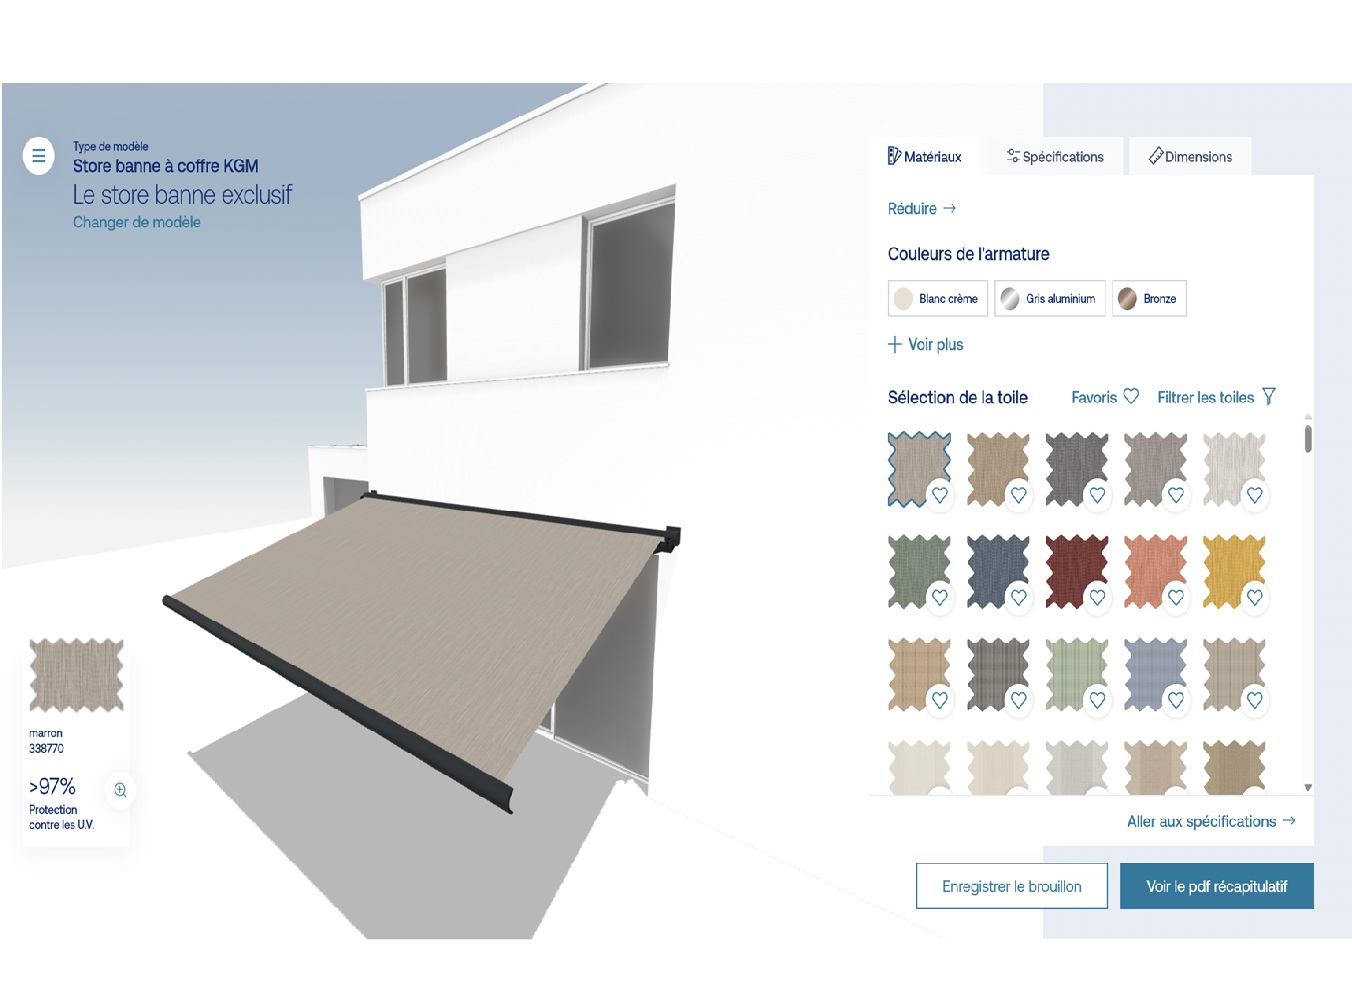
Task: Click the magnifier zoom icon on fabric card
Action: tap(120, 790)
